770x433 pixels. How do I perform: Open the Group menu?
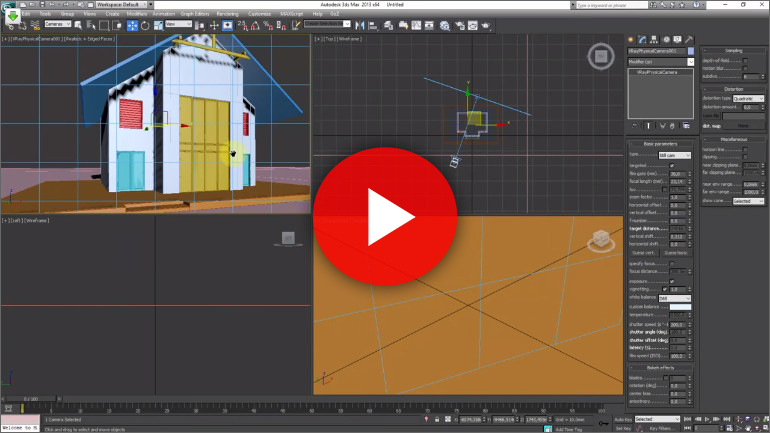point(67,14)
